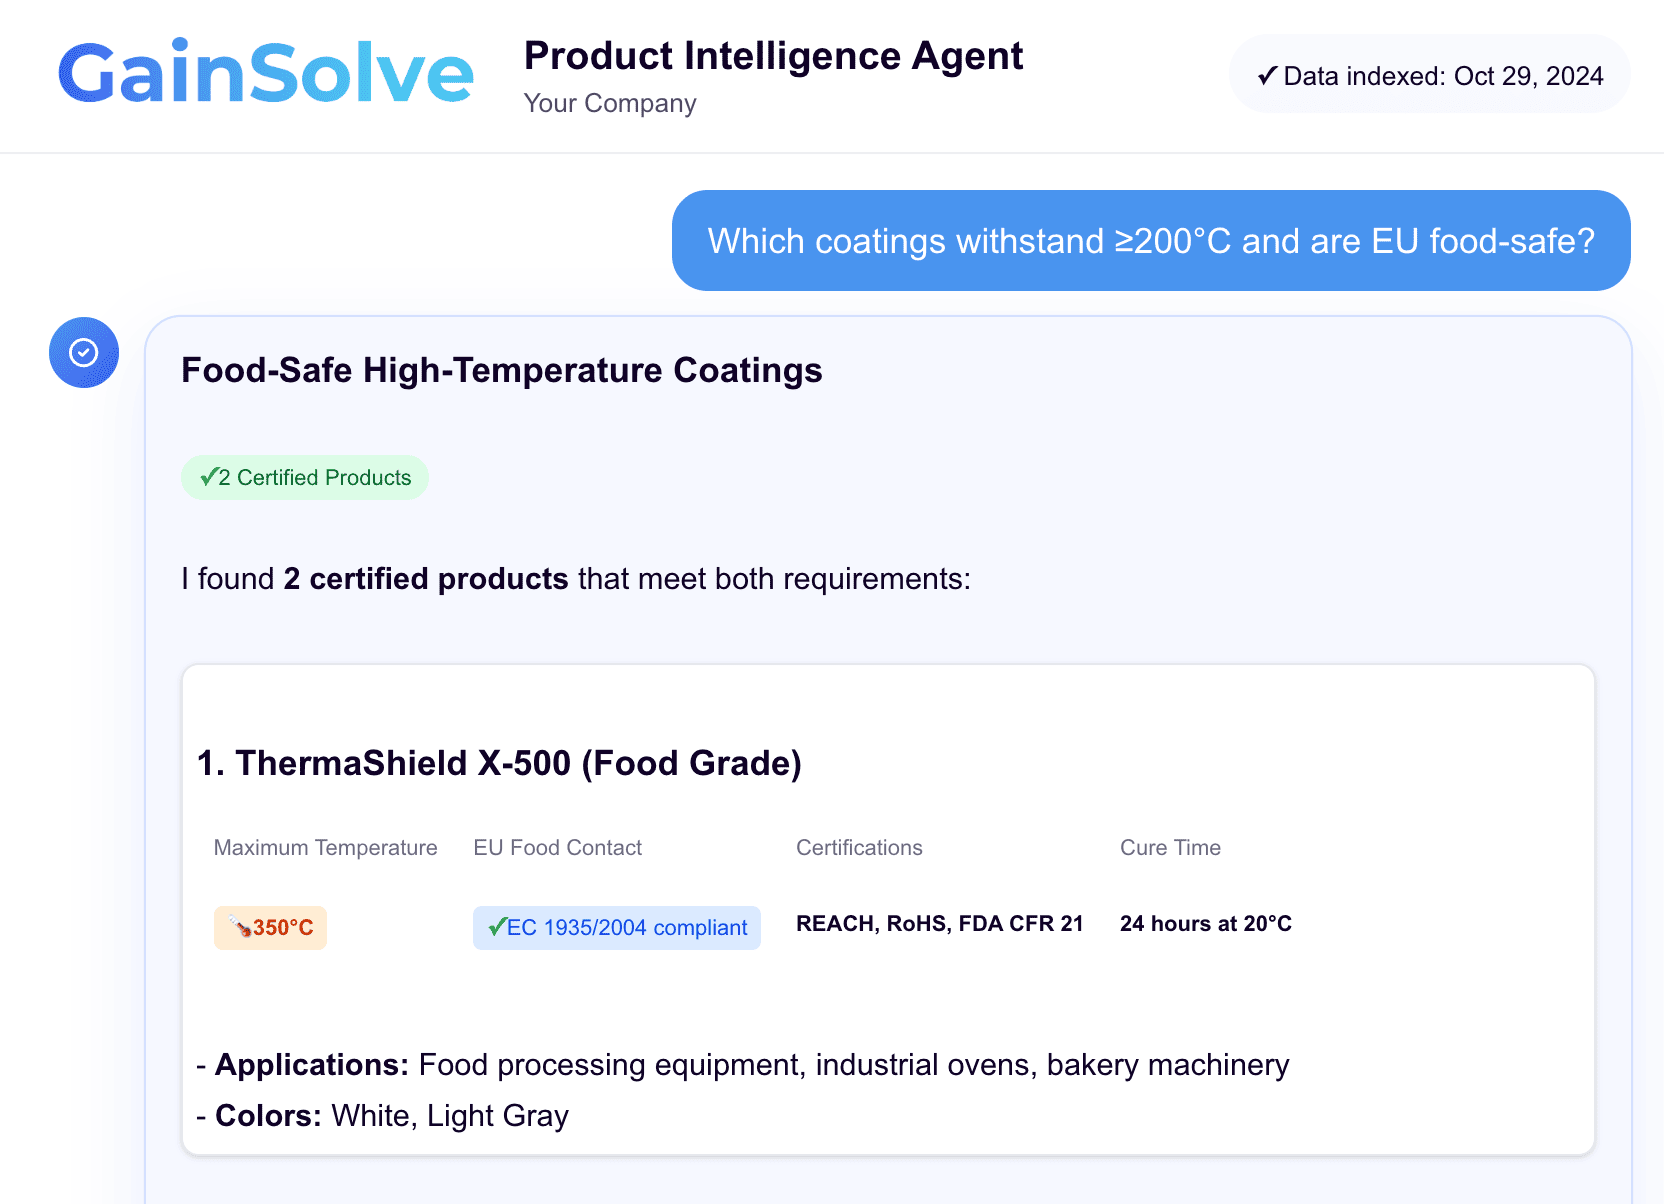The width and height of the screenshot is (1664, 1204).
Task: Open the ThermaShield X-500 product heading
Action: point(499,763)
